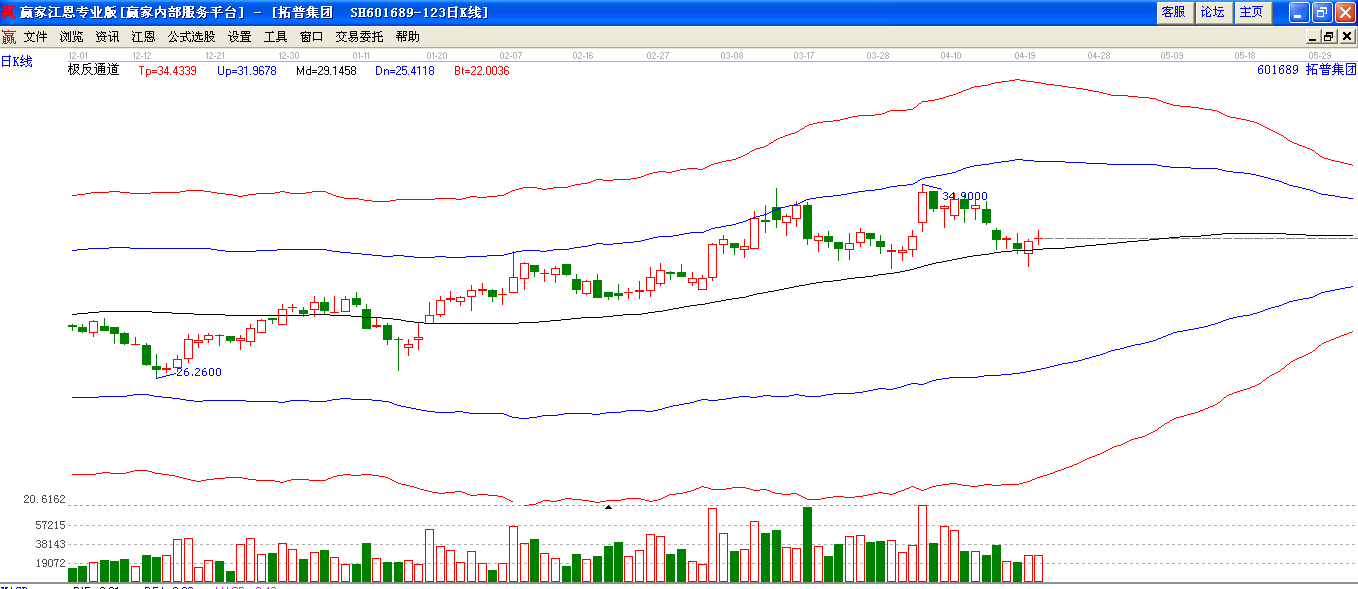Image resolution: width=1358 pixels, height=589 pixels.
Task: Click the 05-29 date on time axis
Action: (x=1320, y=56)
